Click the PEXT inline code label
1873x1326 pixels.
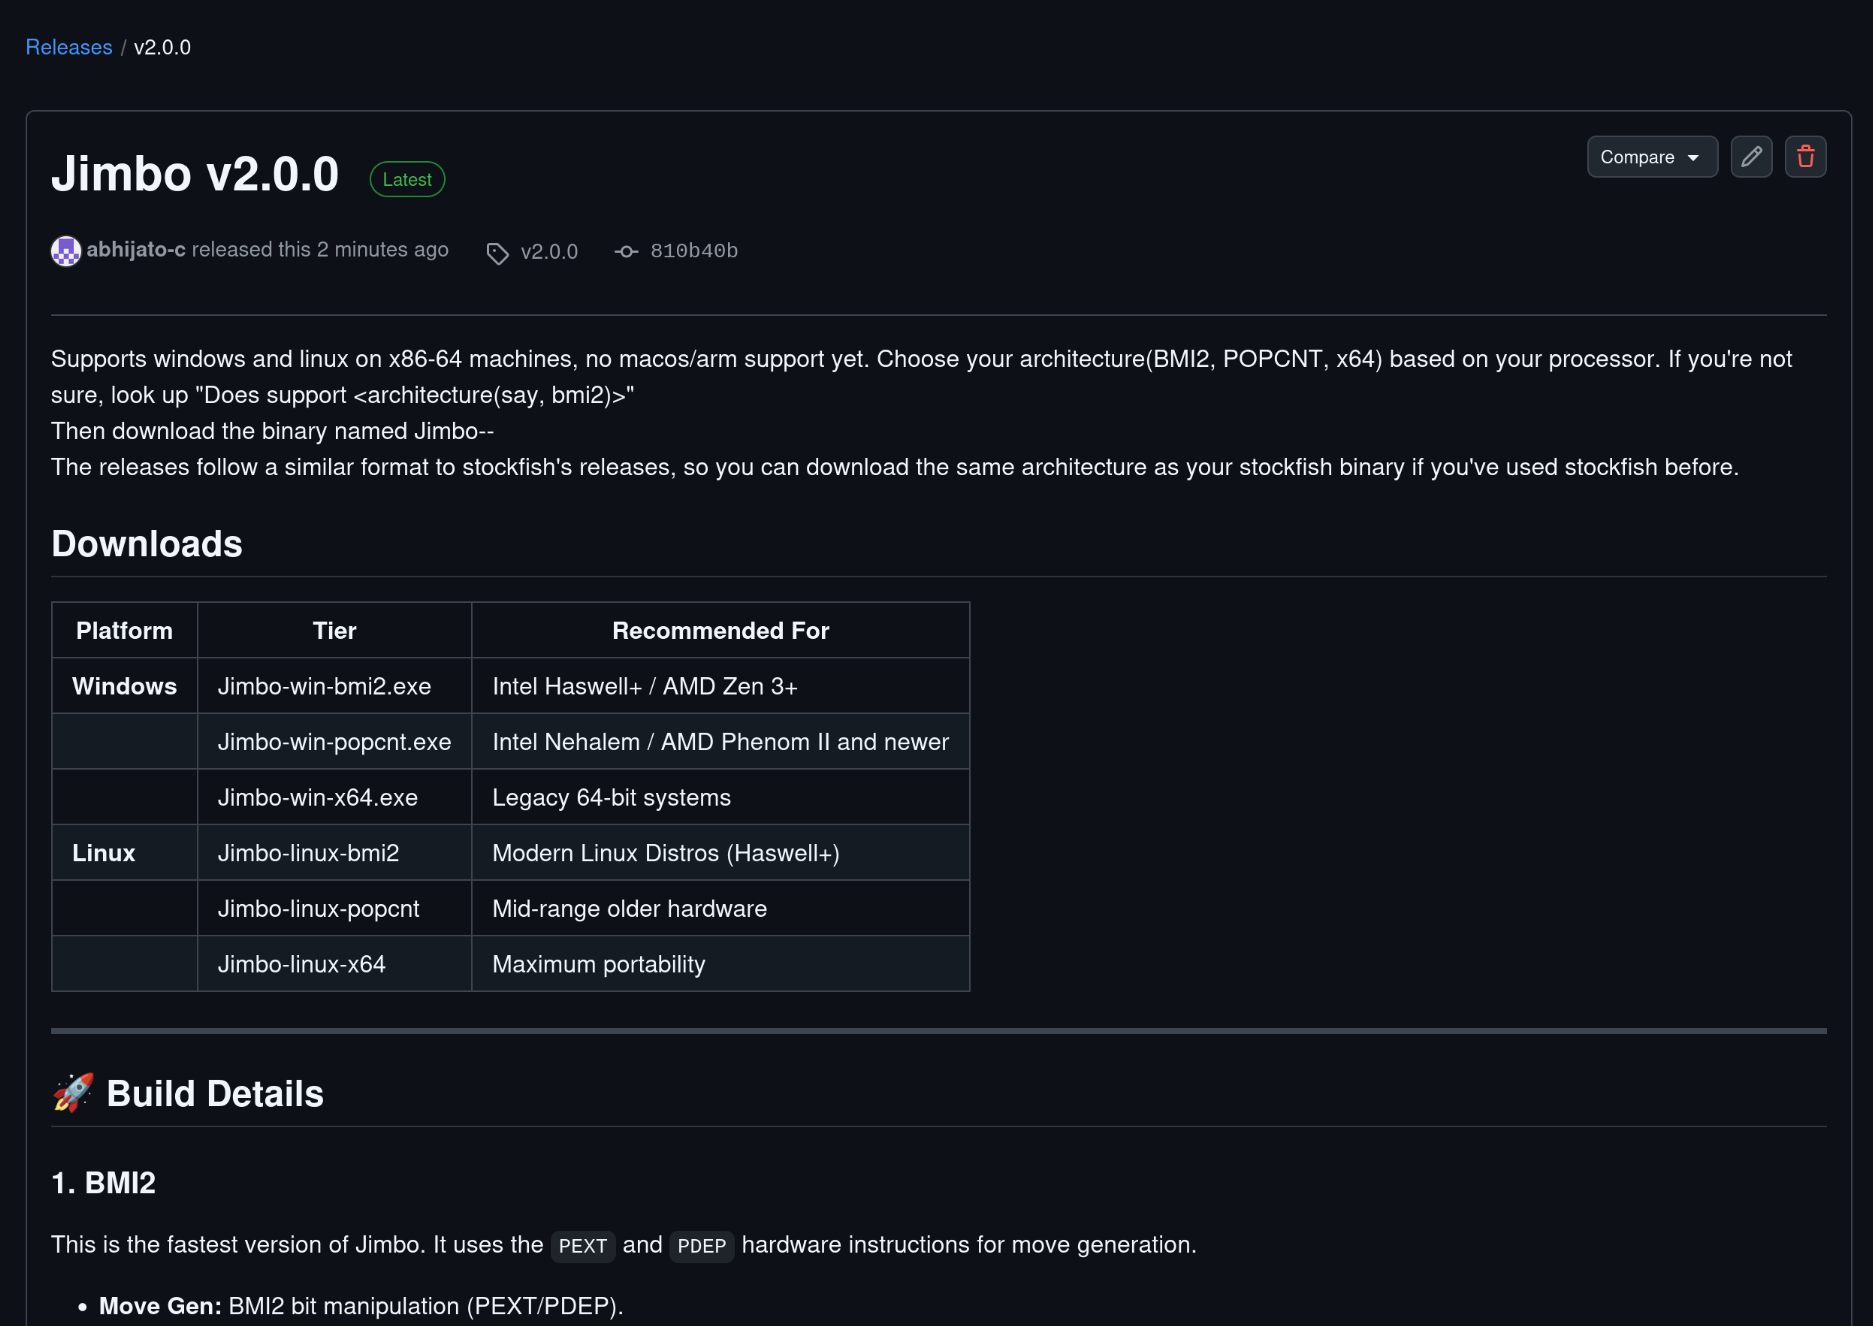[582, 1246]
